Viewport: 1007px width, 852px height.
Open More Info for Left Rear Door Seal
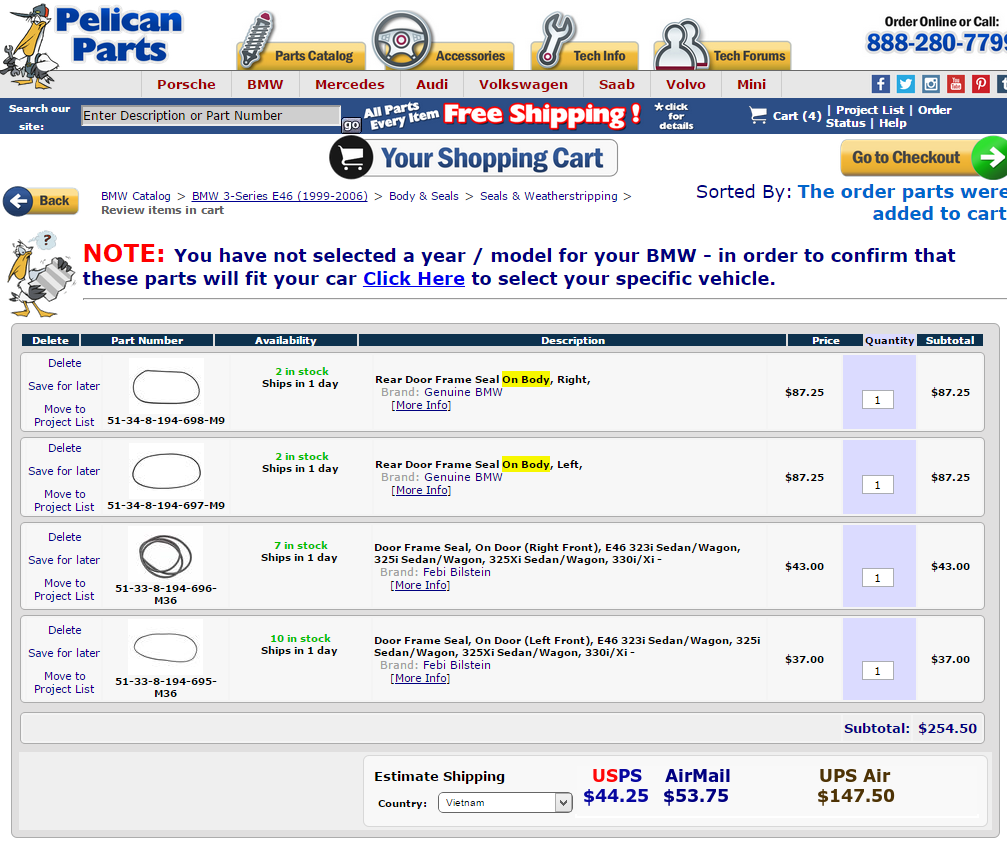click(x=421, y=490)
